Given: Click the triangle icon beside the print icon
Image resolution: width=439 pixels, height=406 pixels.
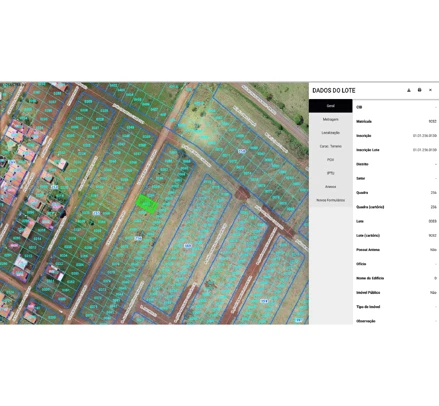Looking at the screenshot, I should tap(409, 90).
